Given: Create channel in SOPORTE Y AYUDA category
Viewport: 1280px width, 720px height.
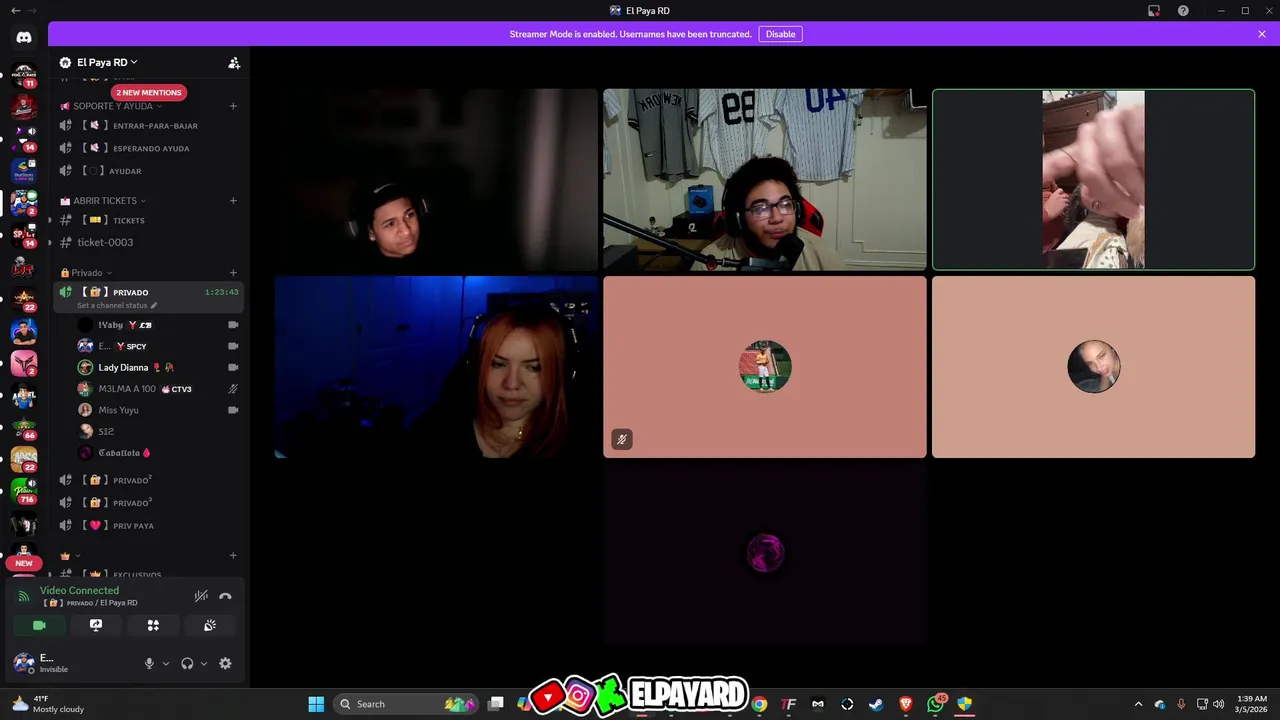Looking at the screenshot, I should 233,106.
